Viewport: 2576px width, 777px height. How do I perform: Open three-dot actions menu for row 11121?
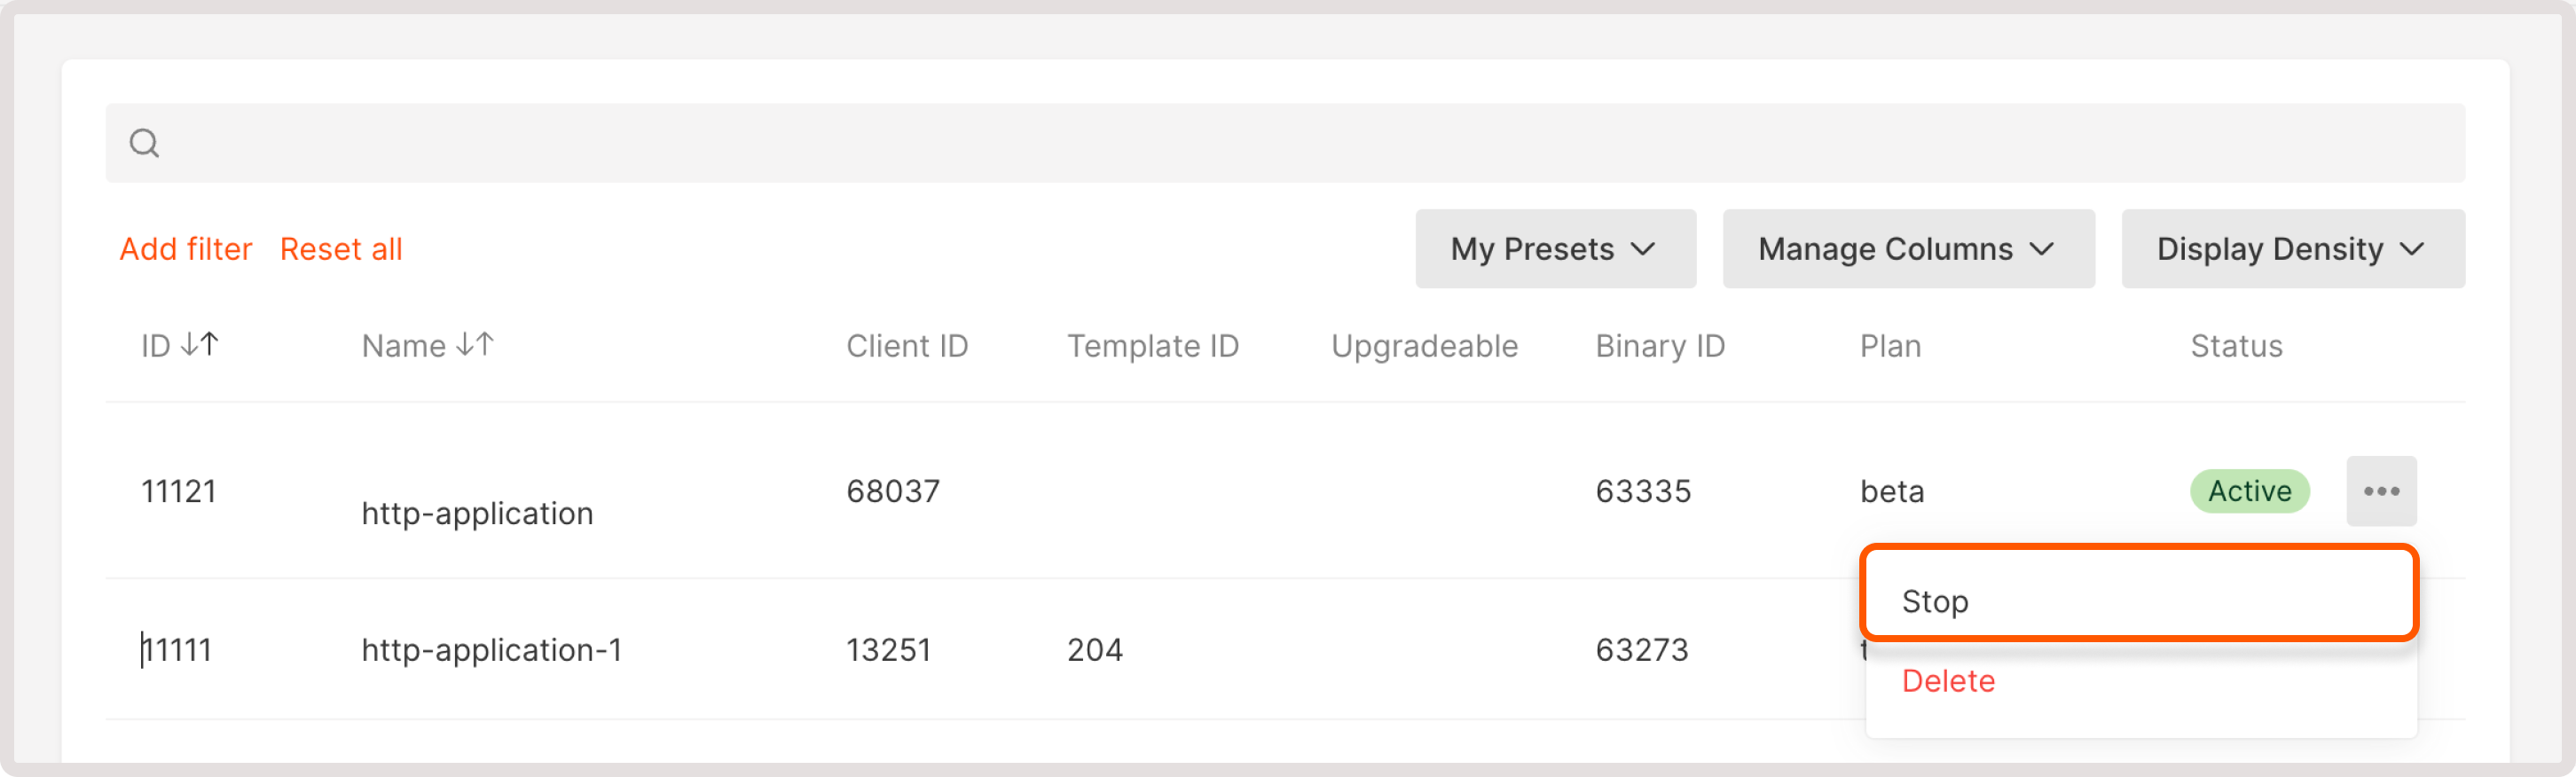point(2381,491)
